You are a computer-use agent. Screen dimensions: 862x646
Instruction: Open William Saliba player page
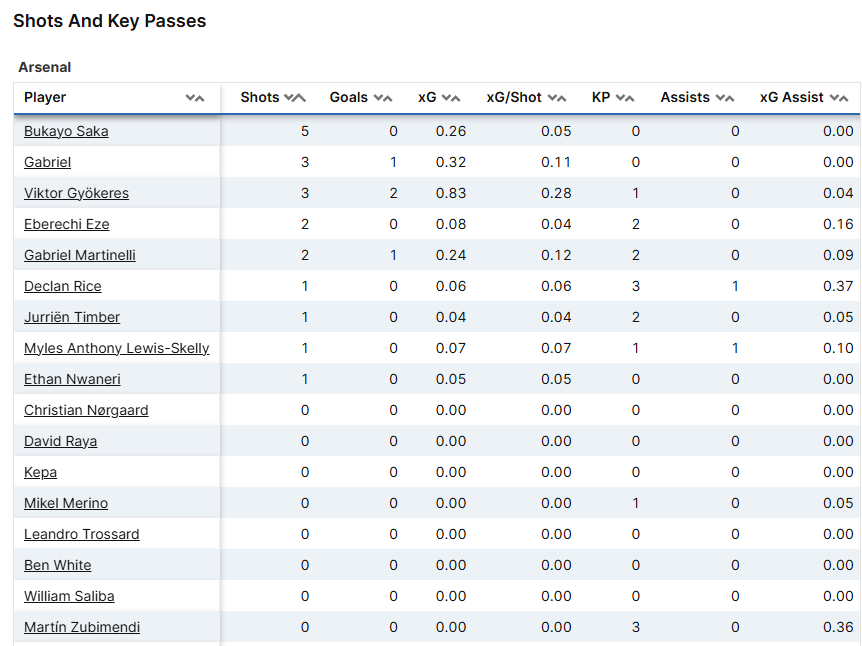[x=69, y=596]
